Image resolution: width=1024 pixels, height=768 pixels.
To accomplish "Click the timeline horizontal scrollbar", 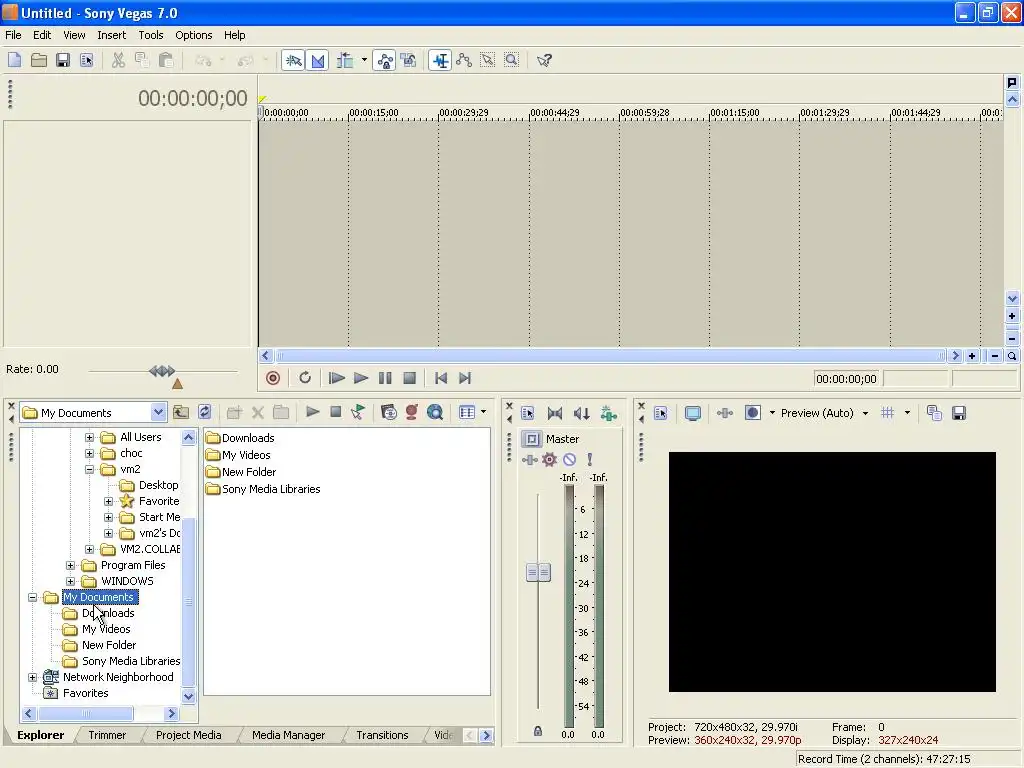I will coord(610,356).
